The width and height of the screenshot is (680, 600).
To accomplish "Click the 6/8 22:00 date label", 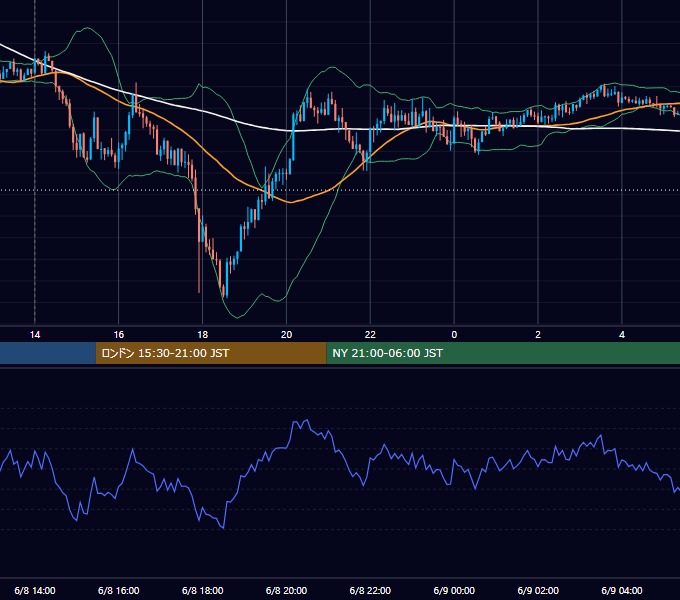I will click(370, 590).
